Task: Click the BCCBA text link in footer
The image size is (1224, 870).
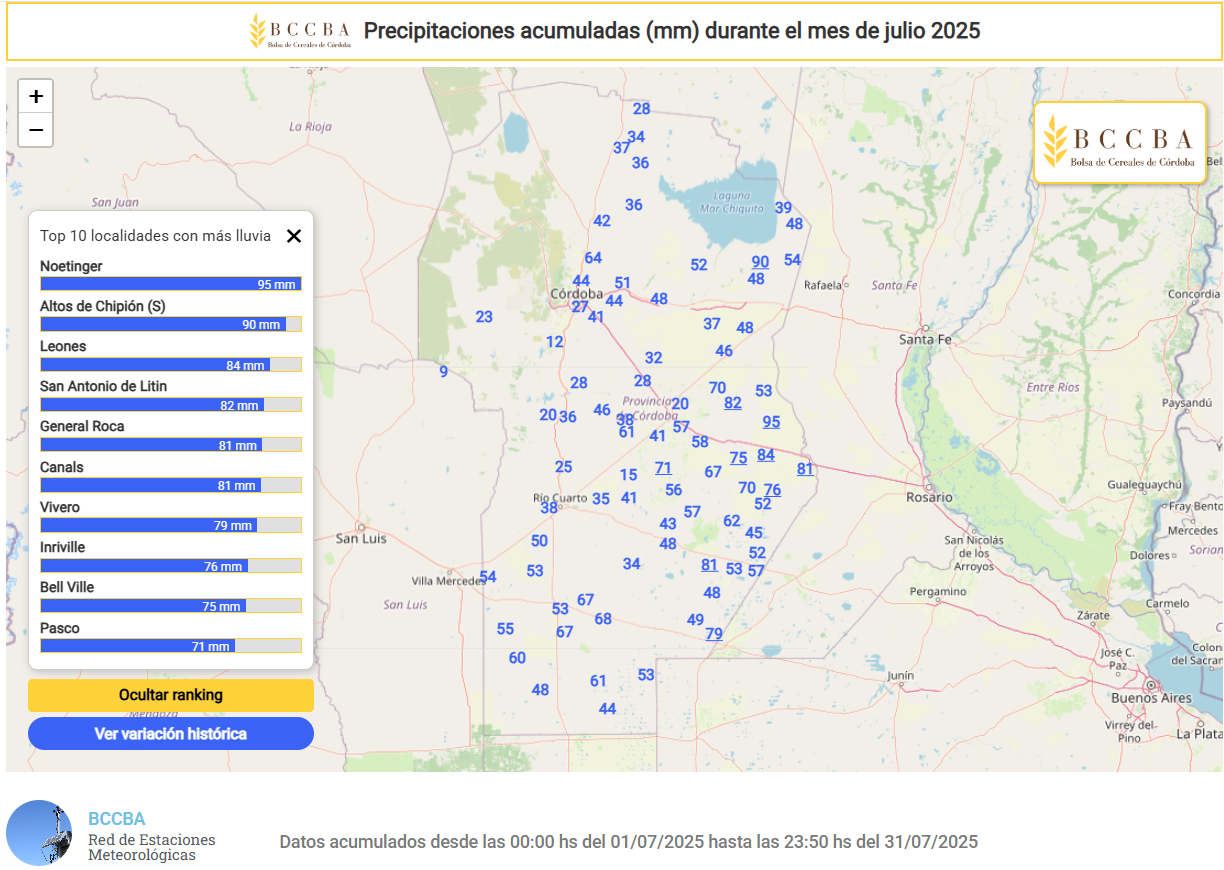Action: [116, 818]
